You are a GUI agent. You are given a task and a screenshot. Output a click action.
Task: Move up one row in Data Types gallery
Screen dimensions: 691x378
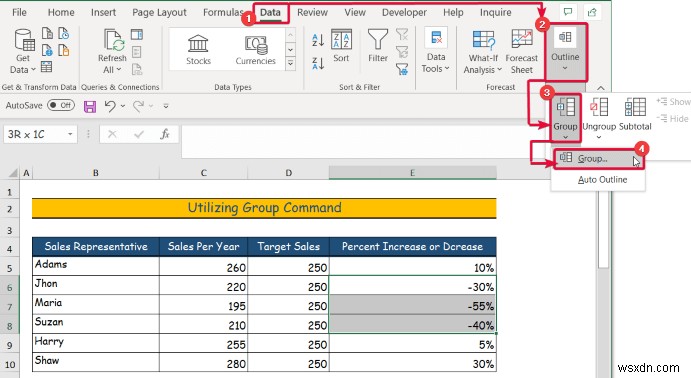click(x=290, y=35)
